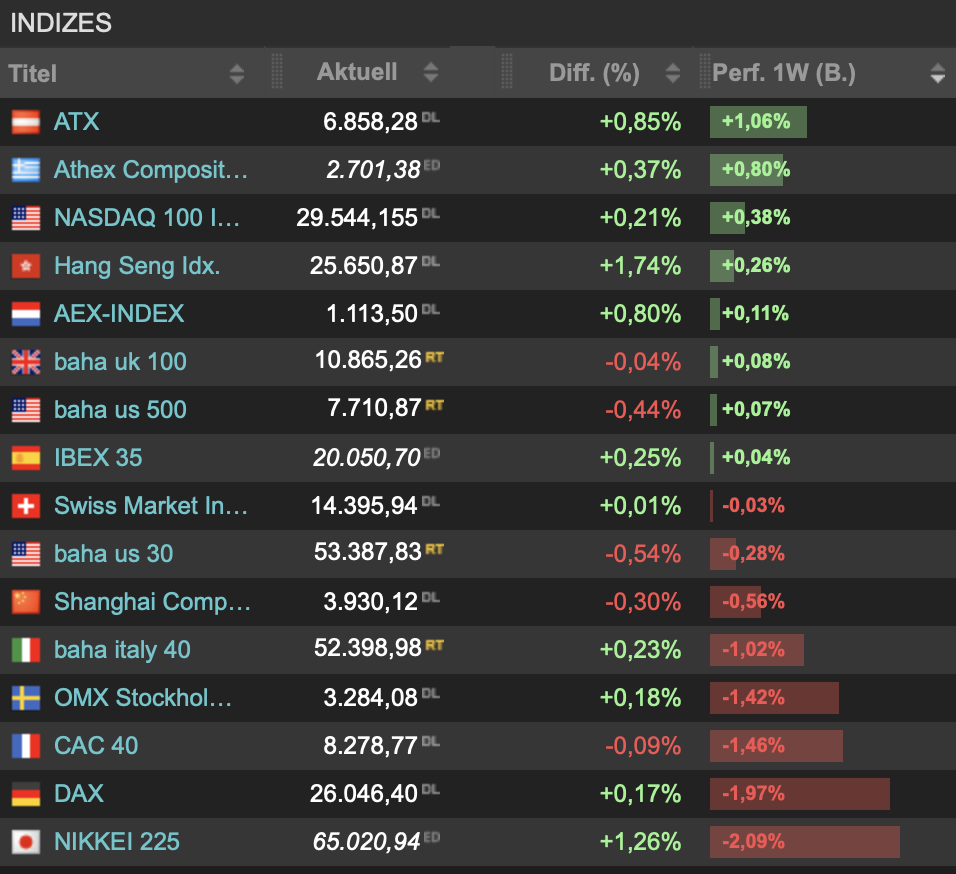Screen dimensions: 956x874
Task: Click the Swiss flag beside Swiss Market Index
Action: 26,506
